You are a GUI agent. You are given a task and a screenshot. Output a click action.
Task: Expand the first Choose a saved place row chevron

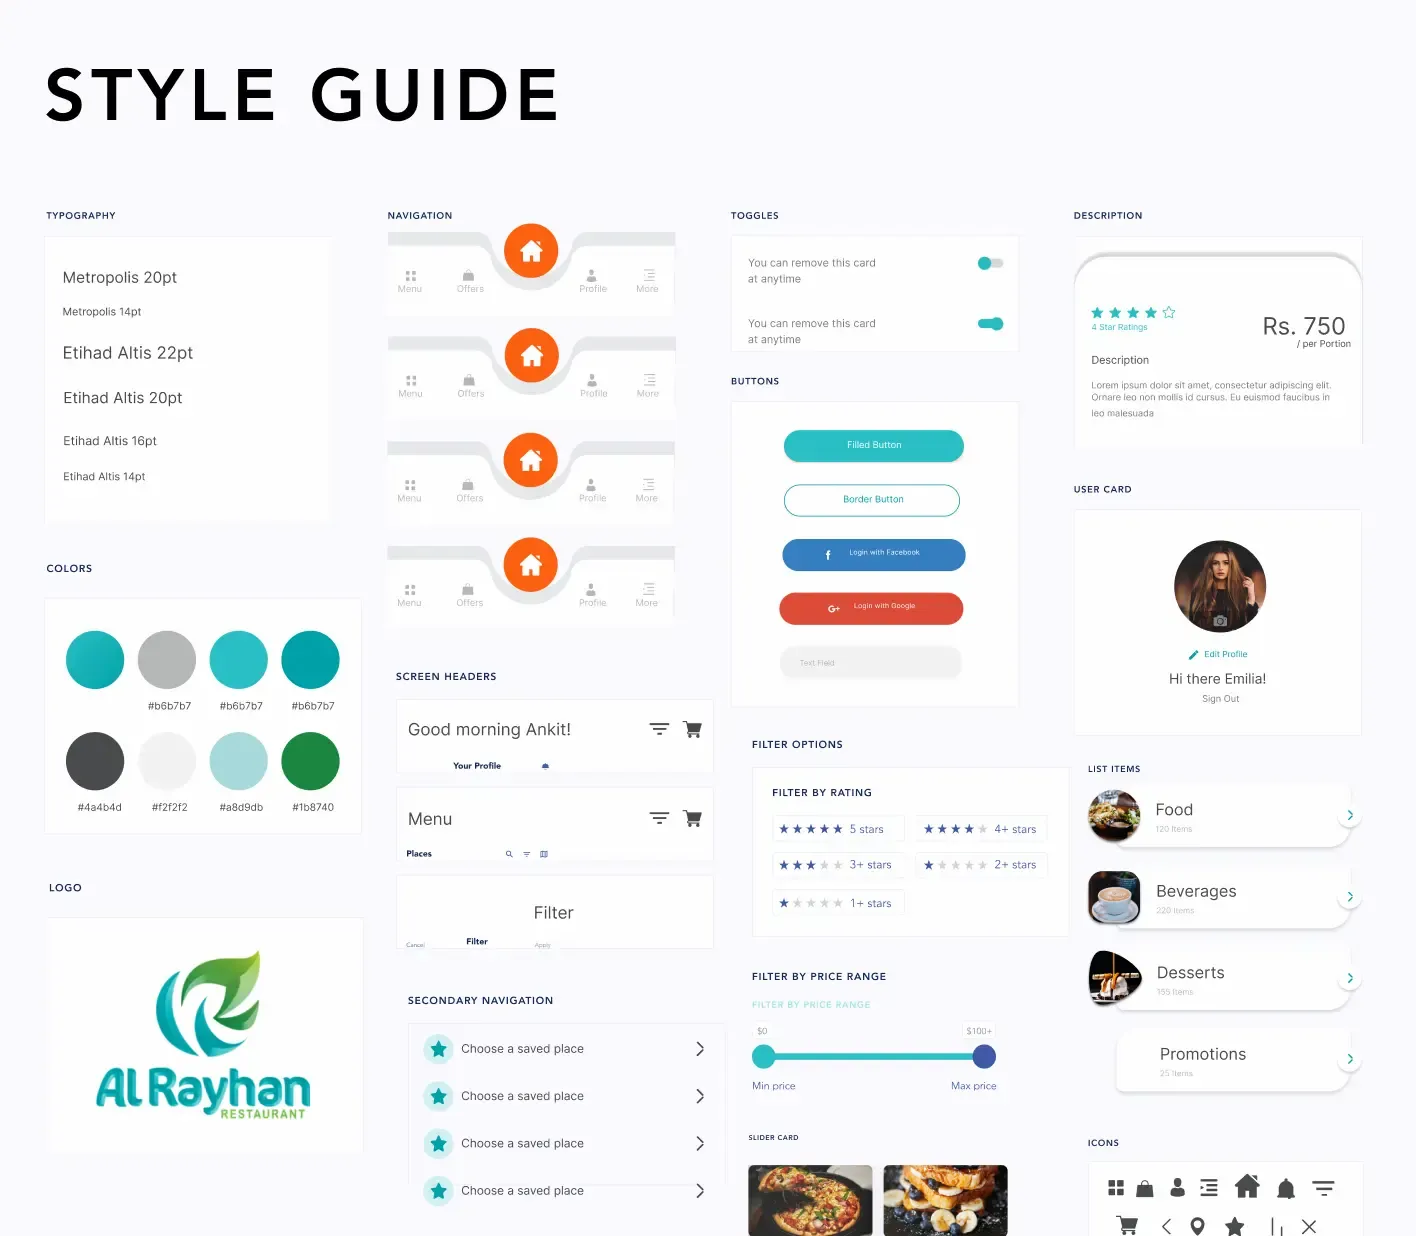pyautogui.click(x=699, y=1049)
